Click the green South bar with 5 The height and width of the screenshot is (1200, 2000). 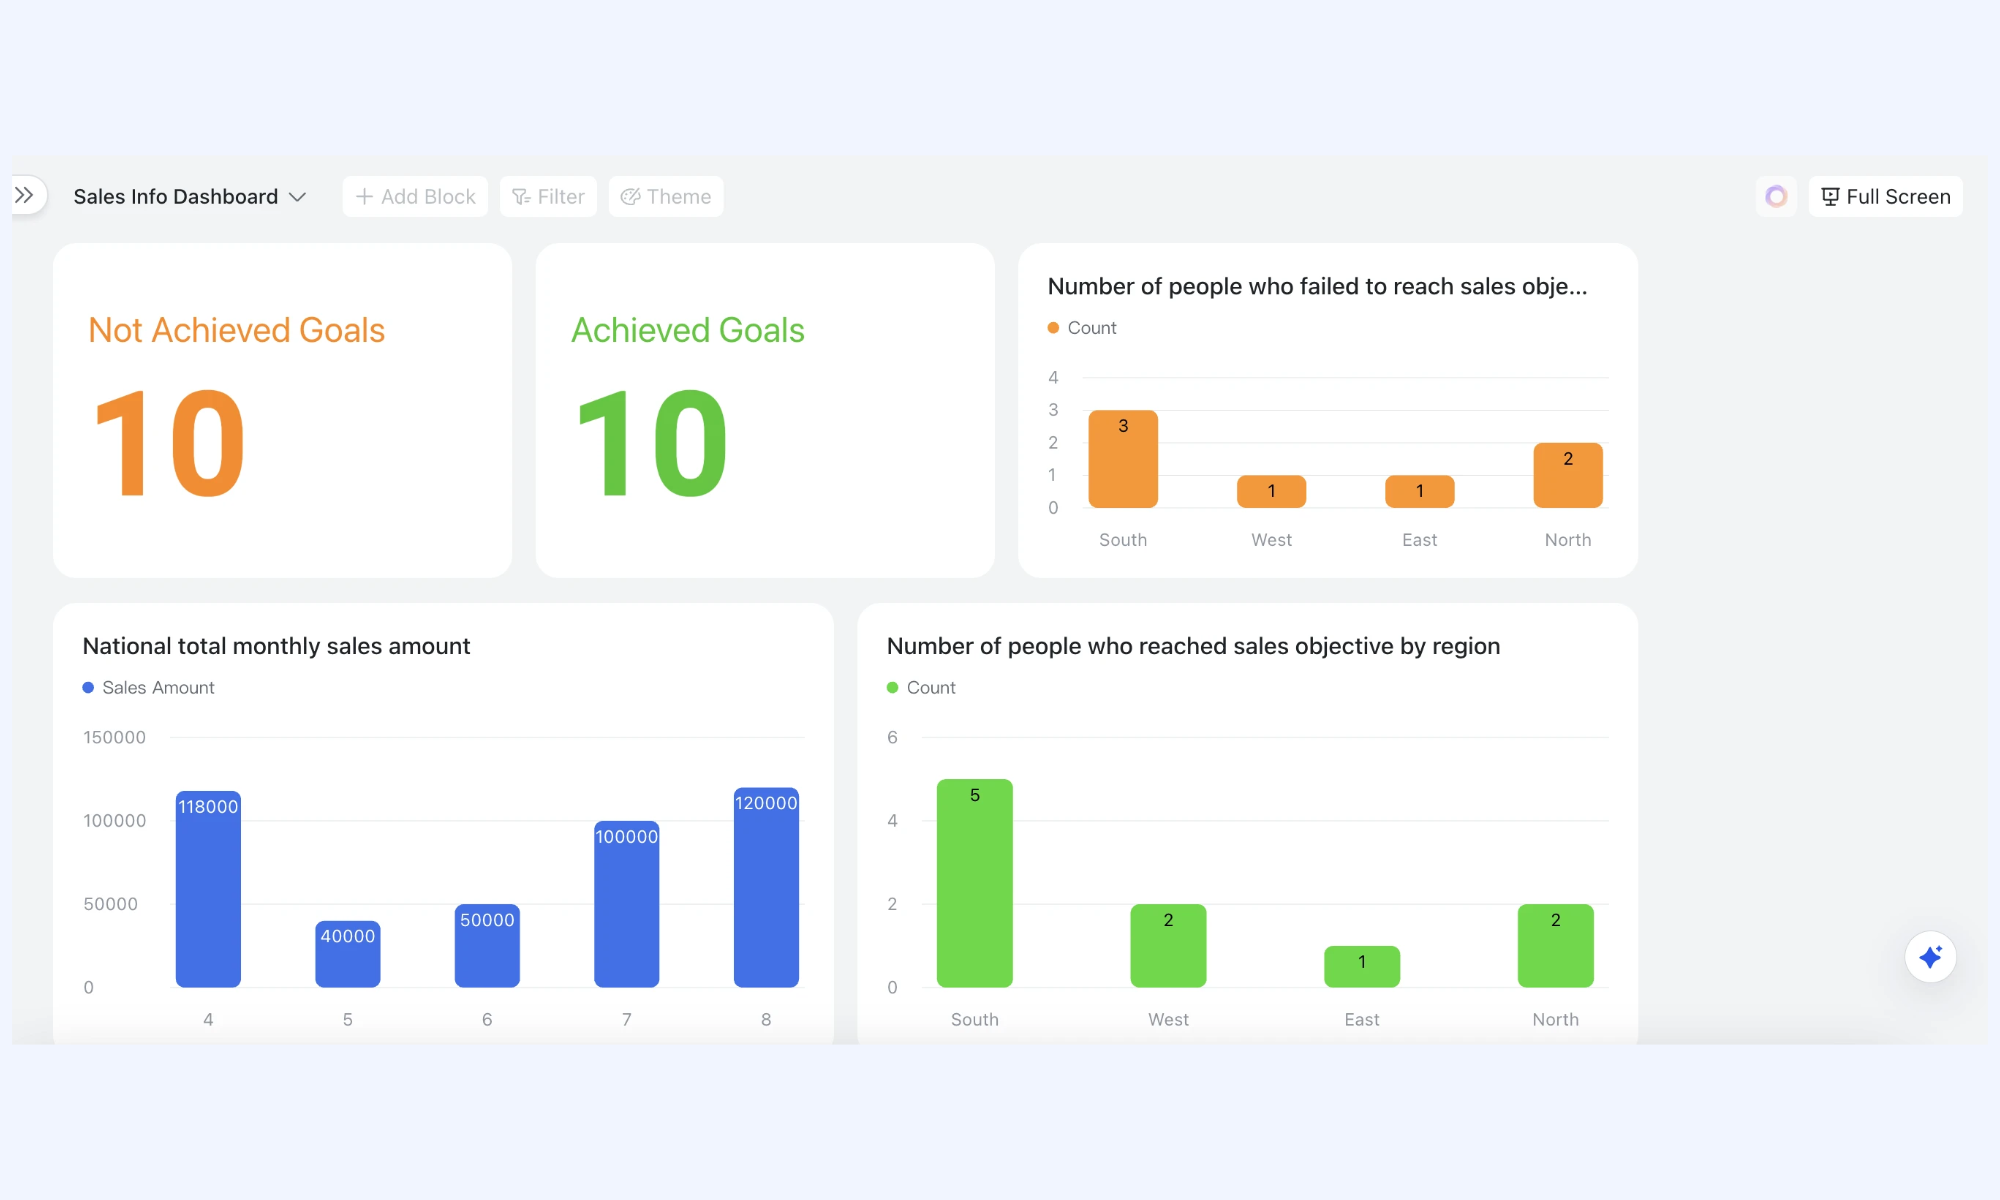pyautogui.click(x=975, y=883)
